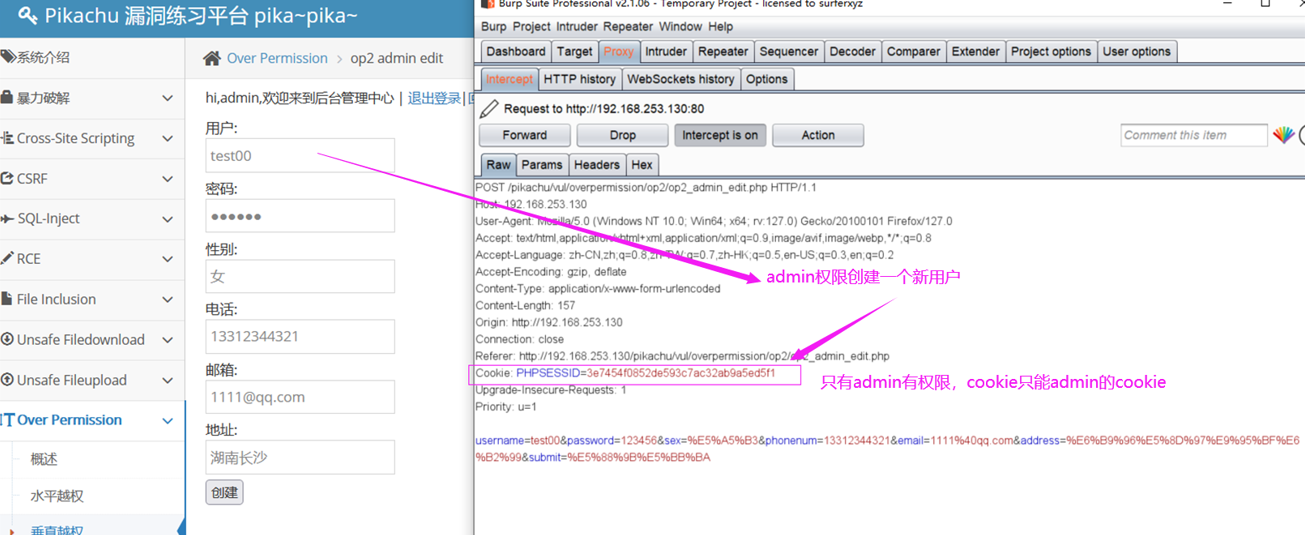
Task: Expand the SQL-Inject chevron
Action: (x=167, y=218)
